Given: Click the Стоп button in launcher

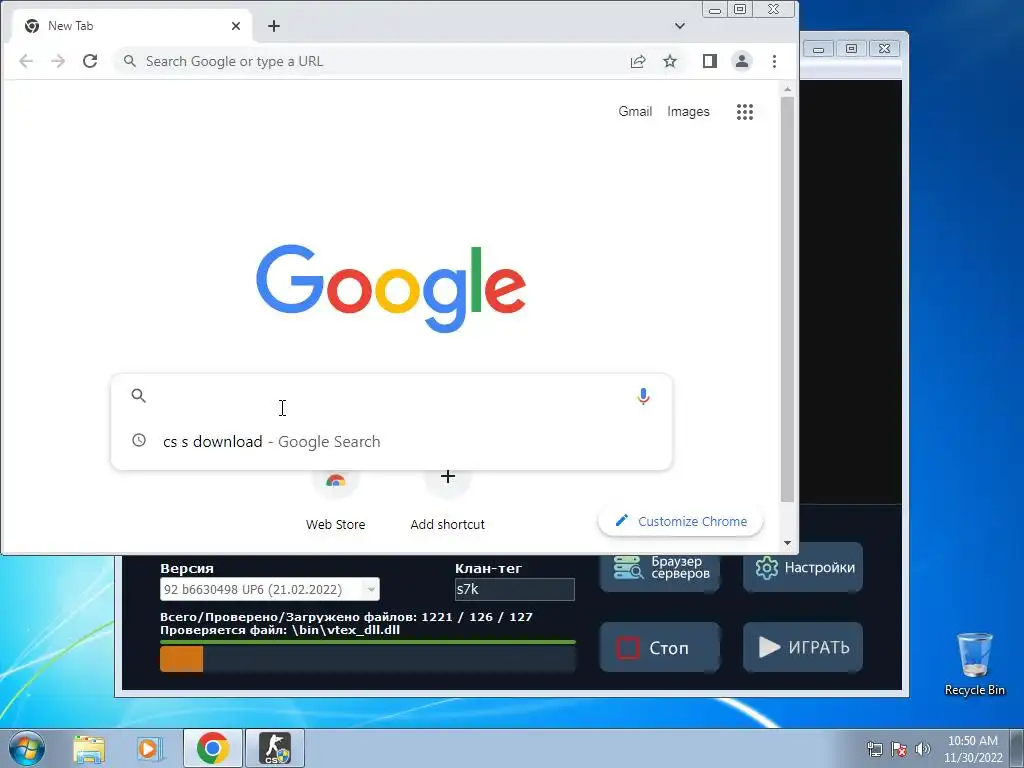Looking at the screenshot, I should pyautogui.click(x=660, y=647).
